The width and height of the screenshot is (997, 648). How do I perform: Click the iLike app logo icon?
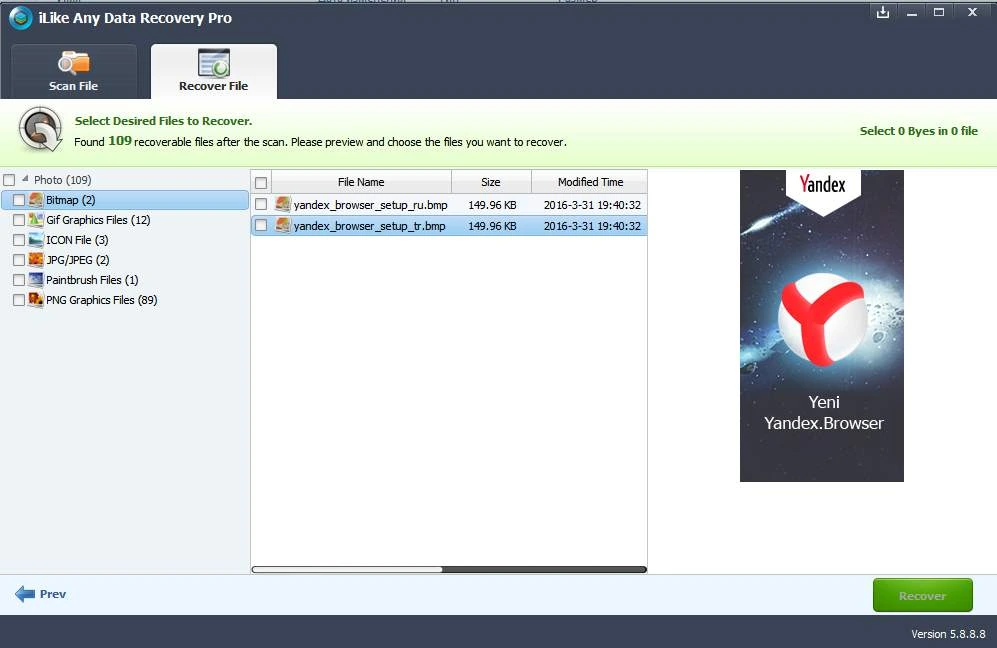pyautogui.click(x=20, y=18)
